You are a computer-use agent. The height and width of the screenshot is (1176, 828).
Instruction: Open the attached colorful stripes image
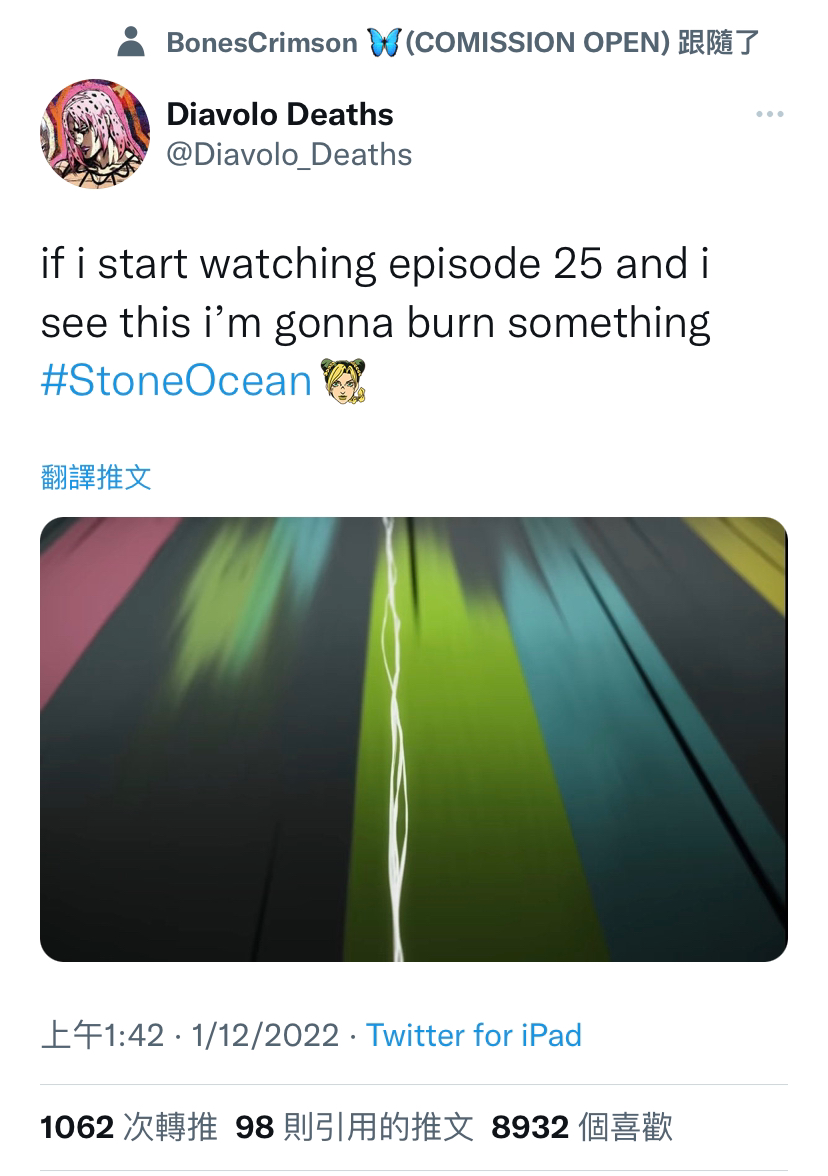coord(413,739)
